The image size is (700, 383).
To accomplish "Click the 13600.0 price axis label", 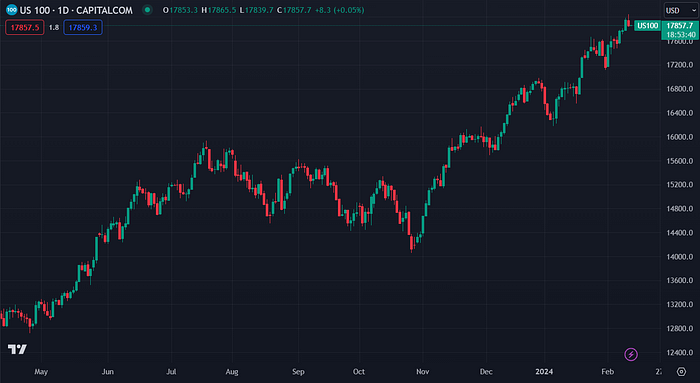I will [680, 280].
